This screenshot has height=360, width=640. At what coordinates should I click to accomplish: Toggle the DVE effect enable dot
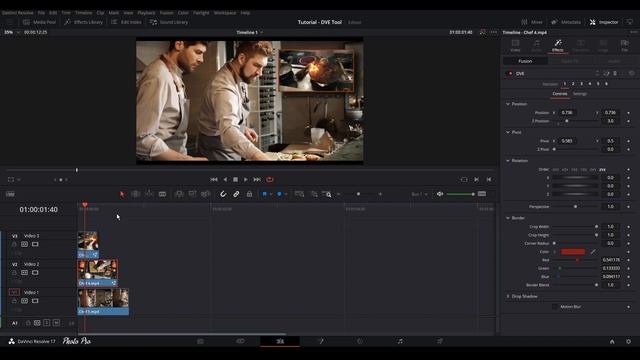pyautogui.click(x=510, y=73)
